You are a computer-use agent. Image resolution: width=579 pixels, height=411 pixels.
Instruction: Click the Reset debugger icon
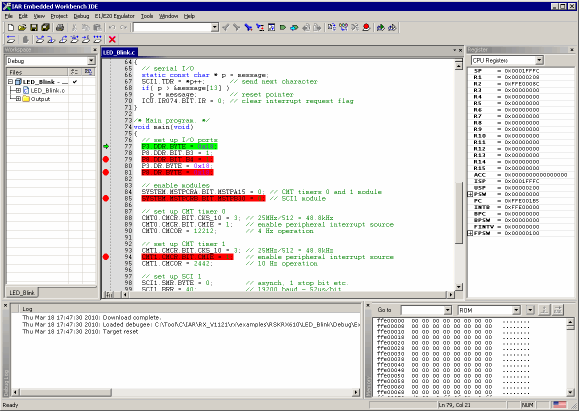coord(11,39)
